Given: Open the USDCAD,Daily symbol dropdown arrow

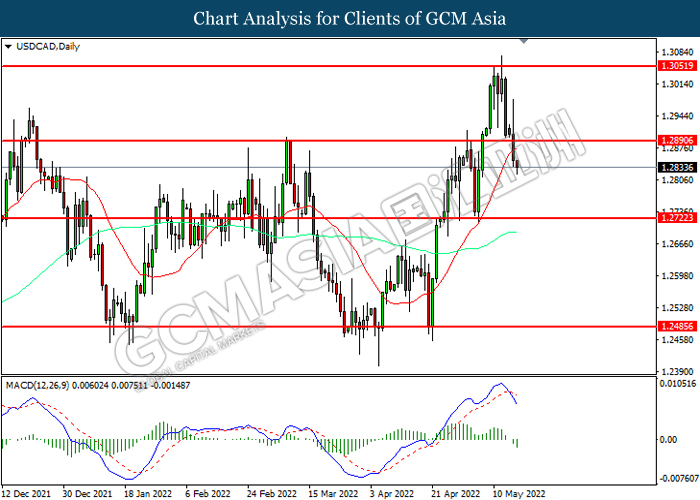Looking at the screenshot, I should pyautogui.click(x=8, y=46).
